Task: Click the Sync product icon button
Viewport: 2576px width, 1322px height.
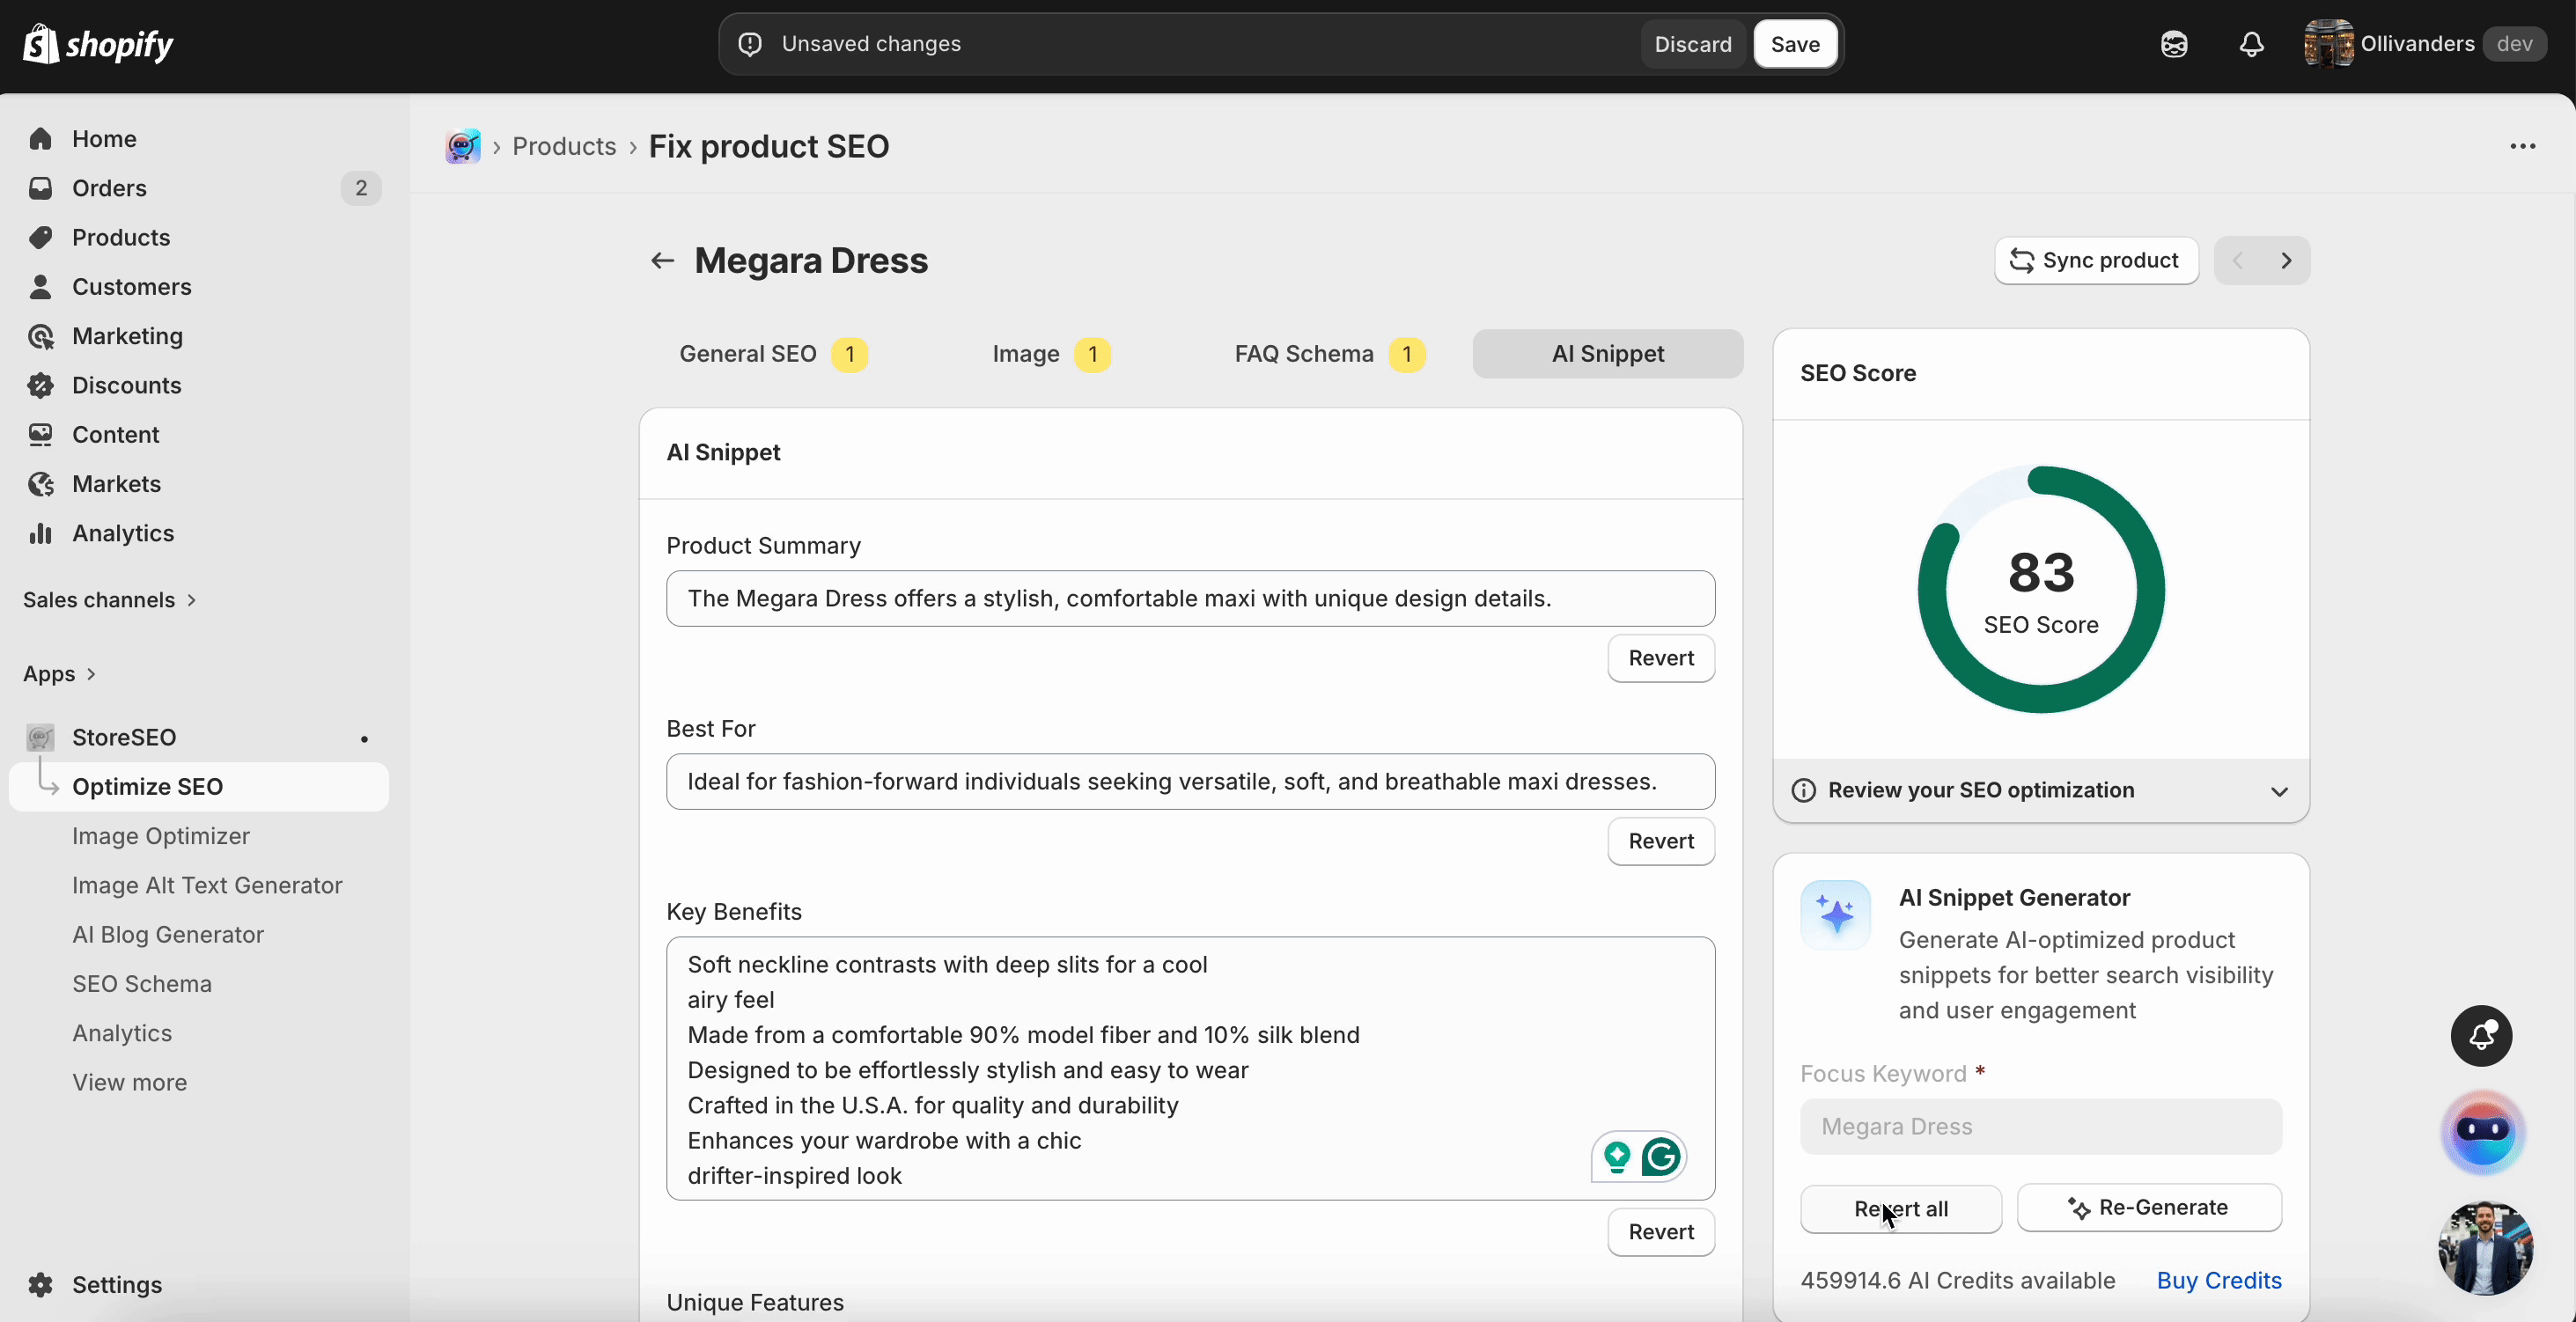Action: coord(2024,261)
